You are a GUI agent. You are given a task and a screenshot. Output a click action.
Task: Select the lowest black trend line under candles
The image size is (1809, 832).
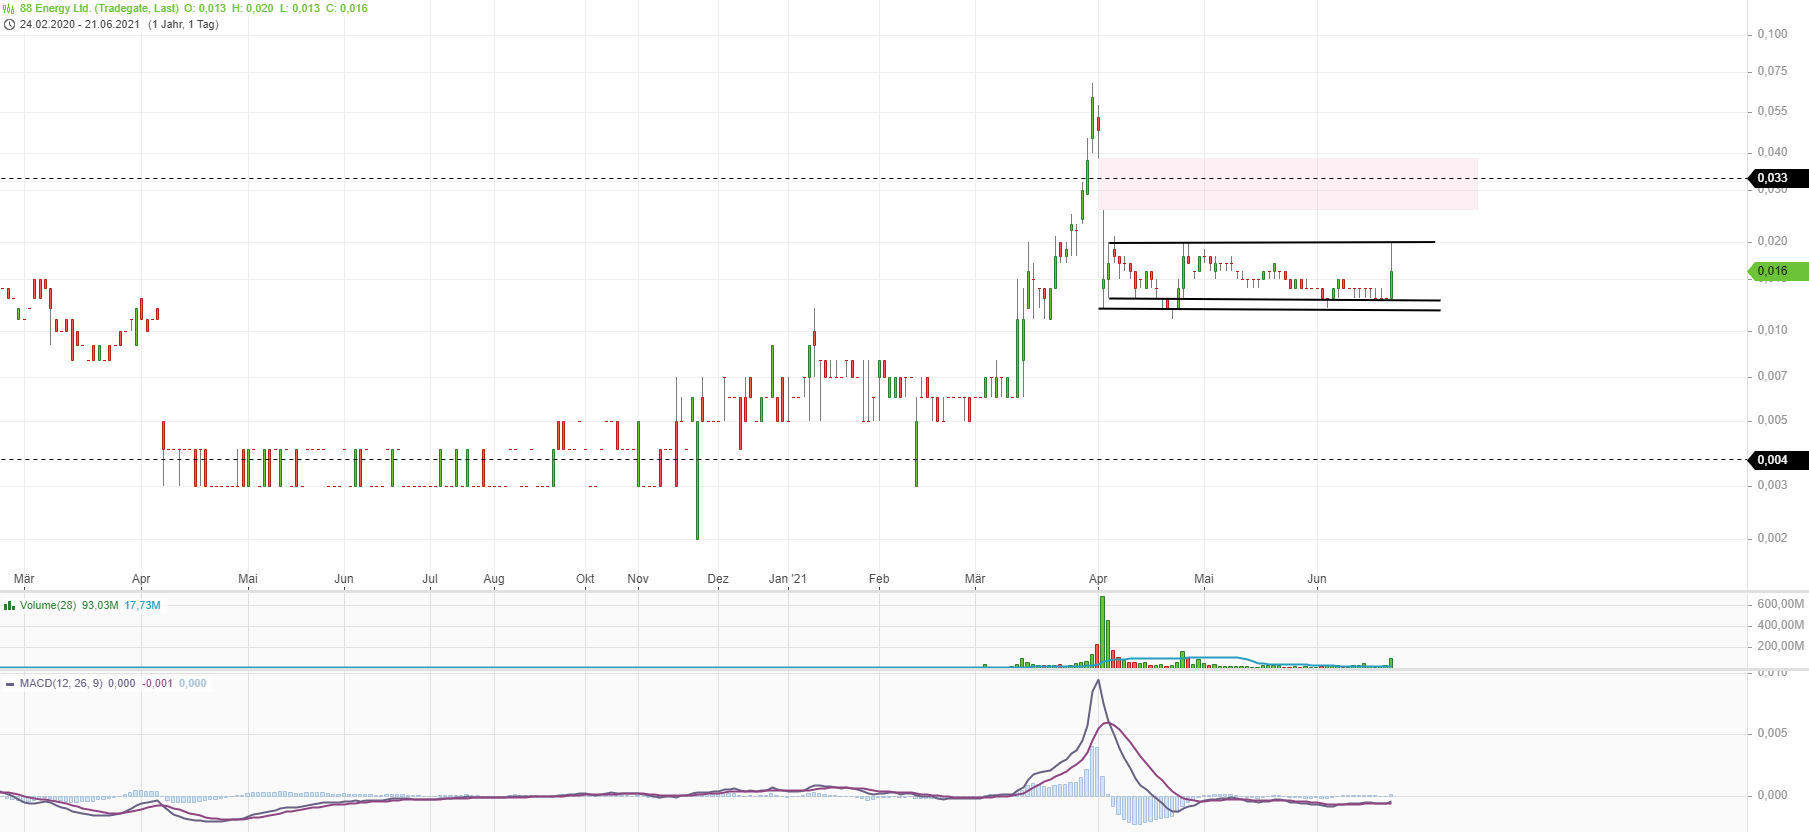coord(1269,309)
